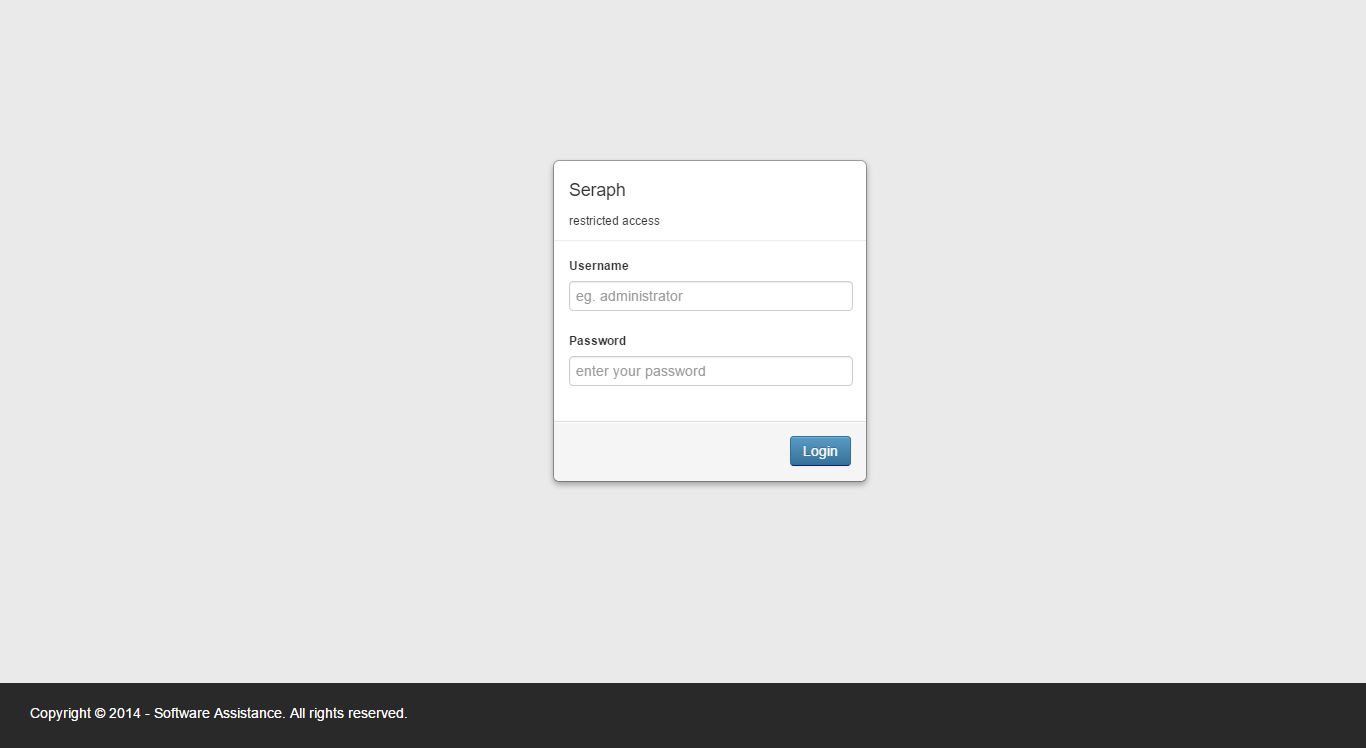Click blank form space between Password field and Login bar

(x=710, y=404)
